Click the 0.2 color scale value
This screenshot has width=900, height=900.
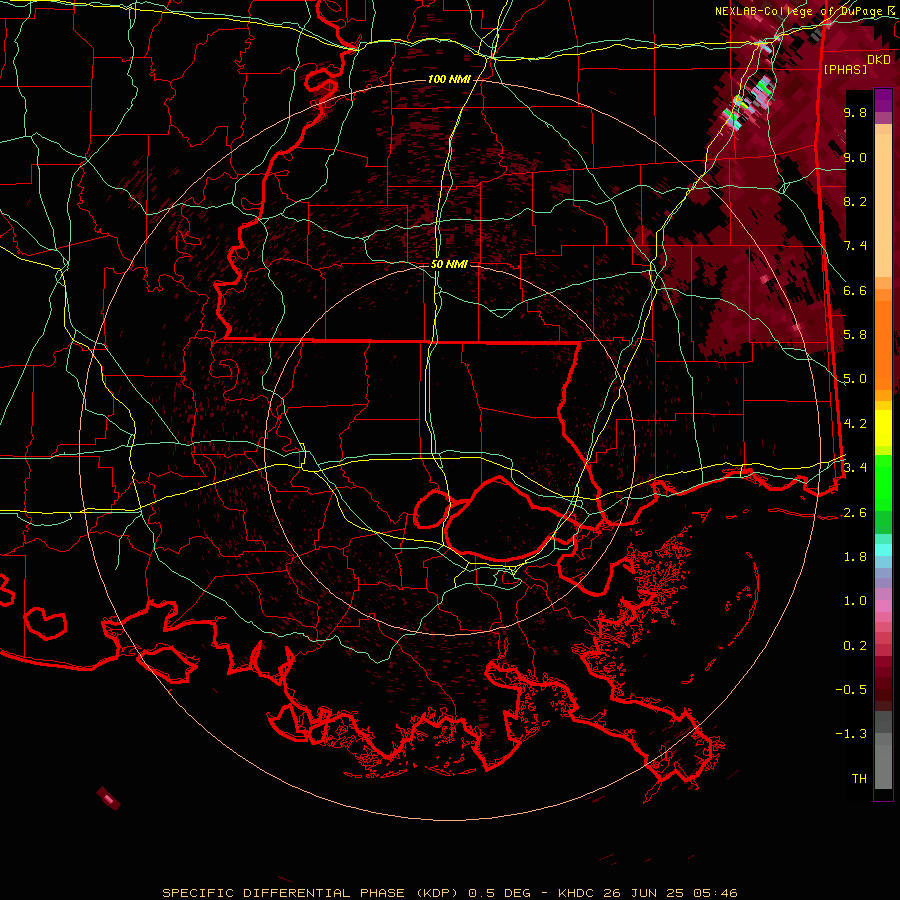[x=855, y=646]
